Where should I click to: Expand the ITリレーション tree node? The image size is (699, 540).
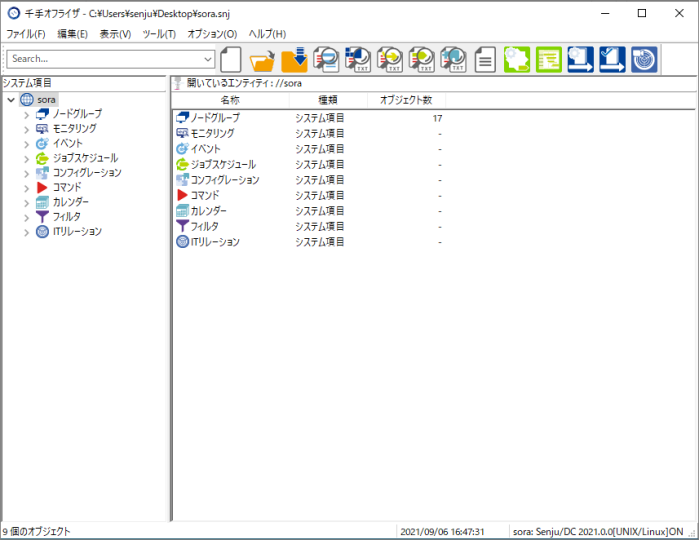point(26,233)
